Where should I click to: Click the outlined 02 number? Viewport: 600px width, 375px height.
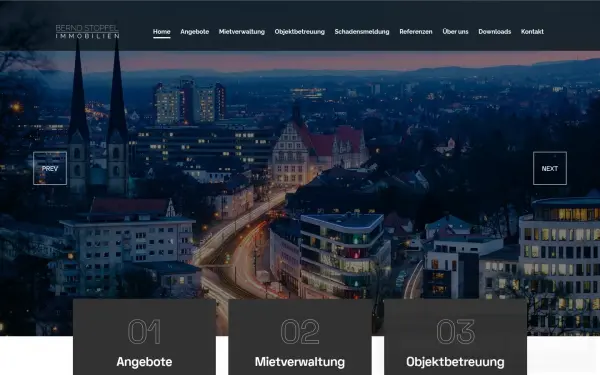click(x=300, y=332)
